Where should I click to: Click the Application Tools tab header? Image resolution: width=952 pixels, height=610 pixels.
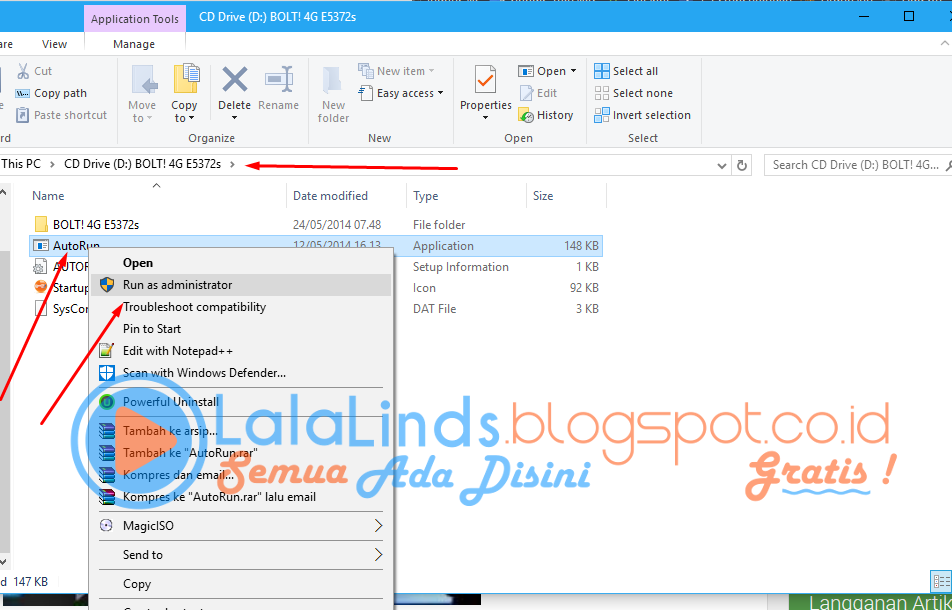[135, 19]
